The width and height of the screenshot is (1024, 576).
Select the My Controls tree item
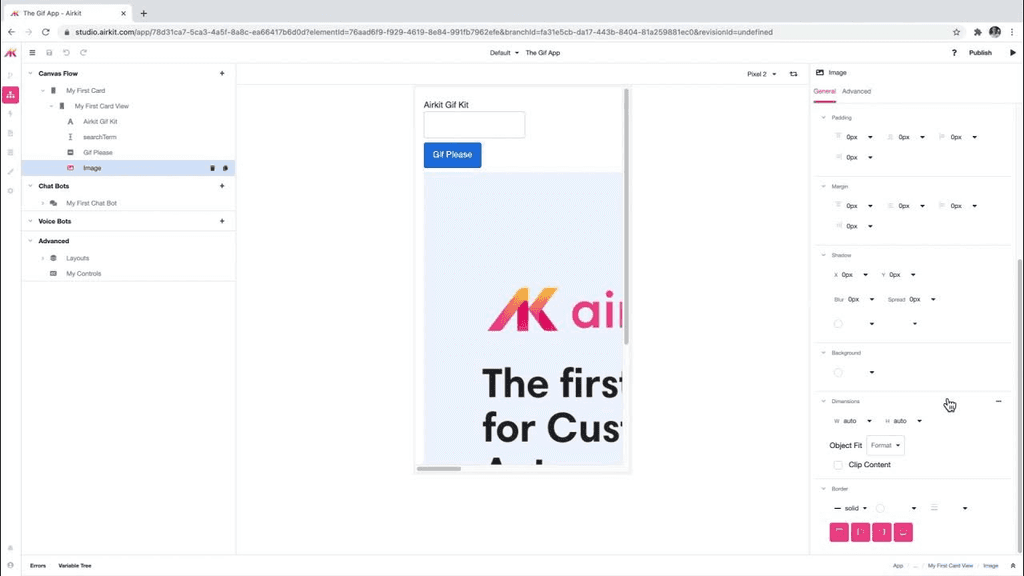[84, 274]
